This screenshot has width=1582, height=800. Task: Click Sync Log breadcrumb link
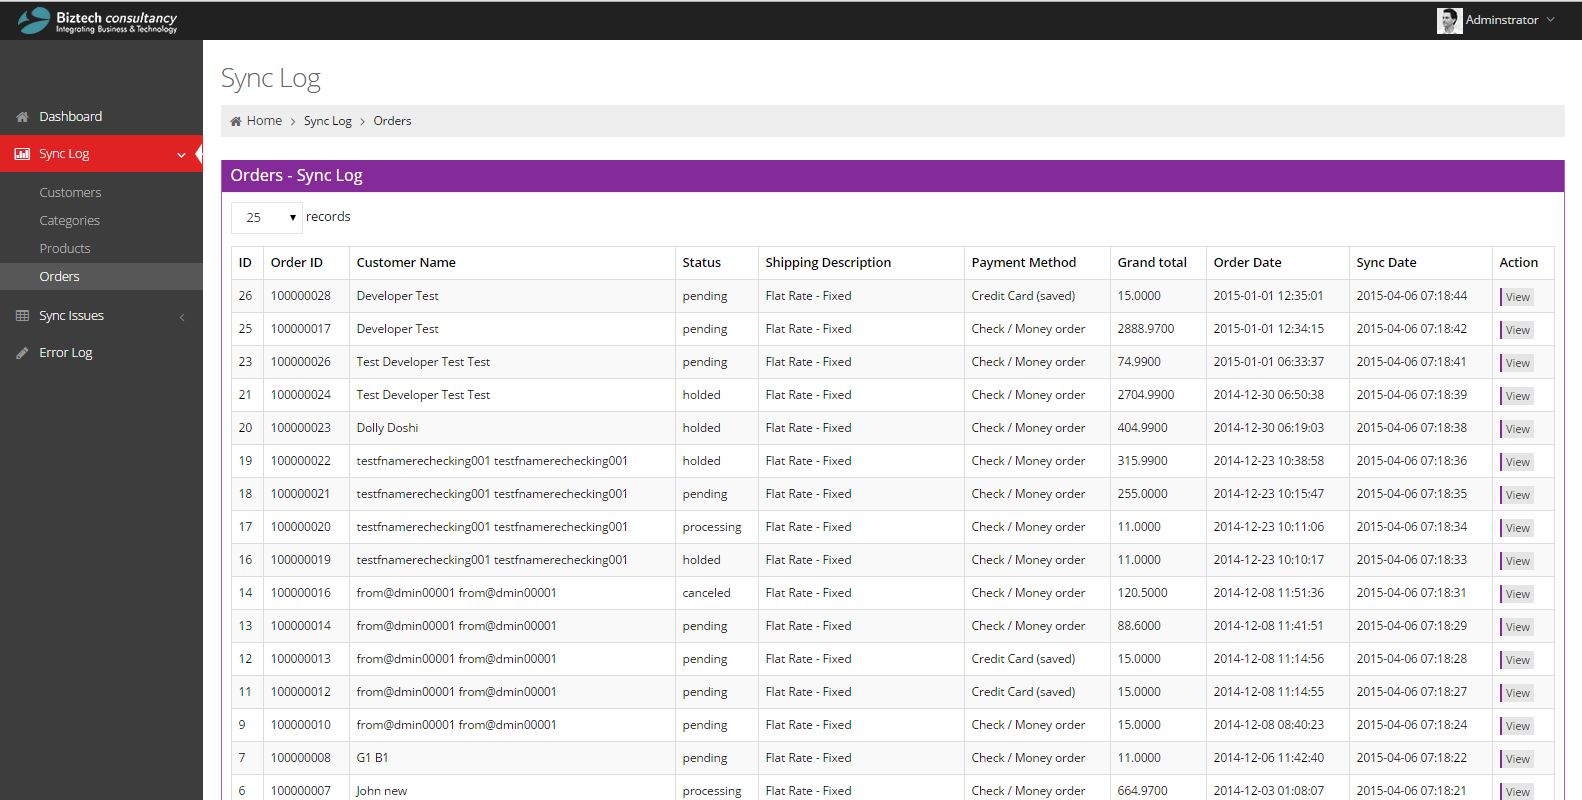point(327,121)
